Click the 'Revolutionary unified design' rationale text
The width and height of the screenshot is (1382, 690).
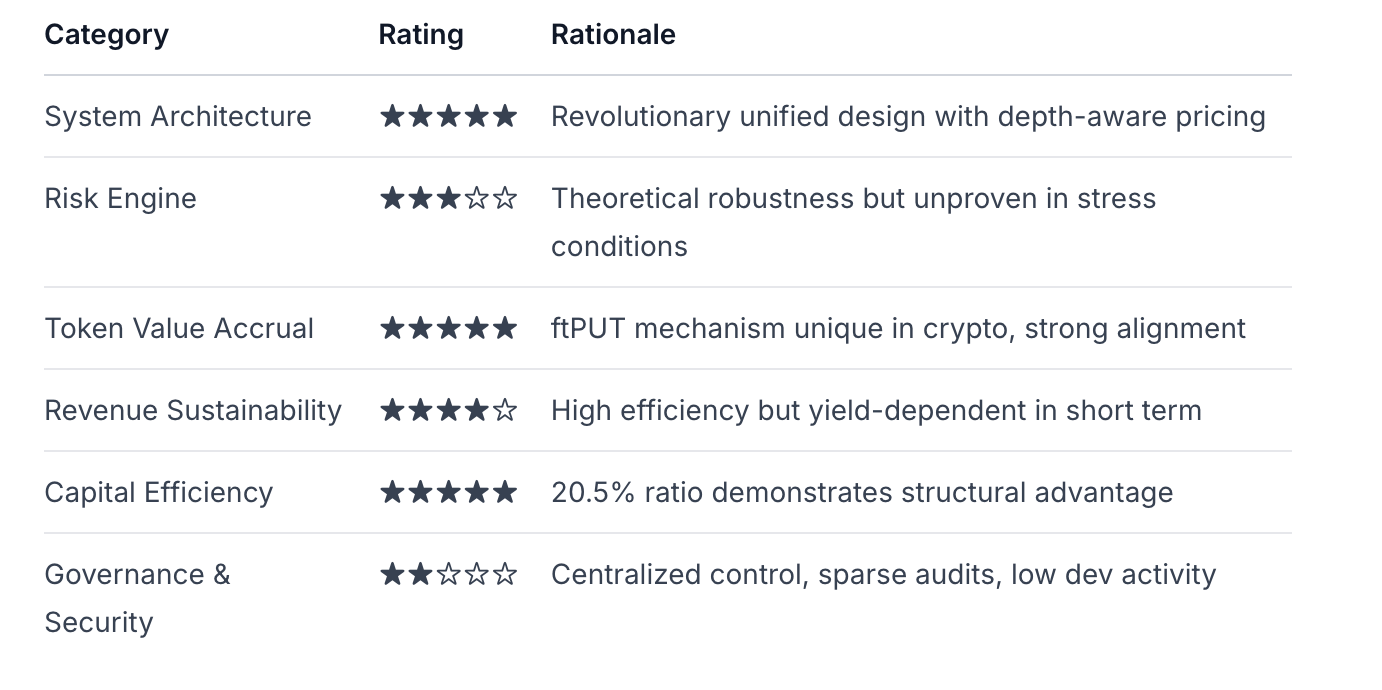908,117
